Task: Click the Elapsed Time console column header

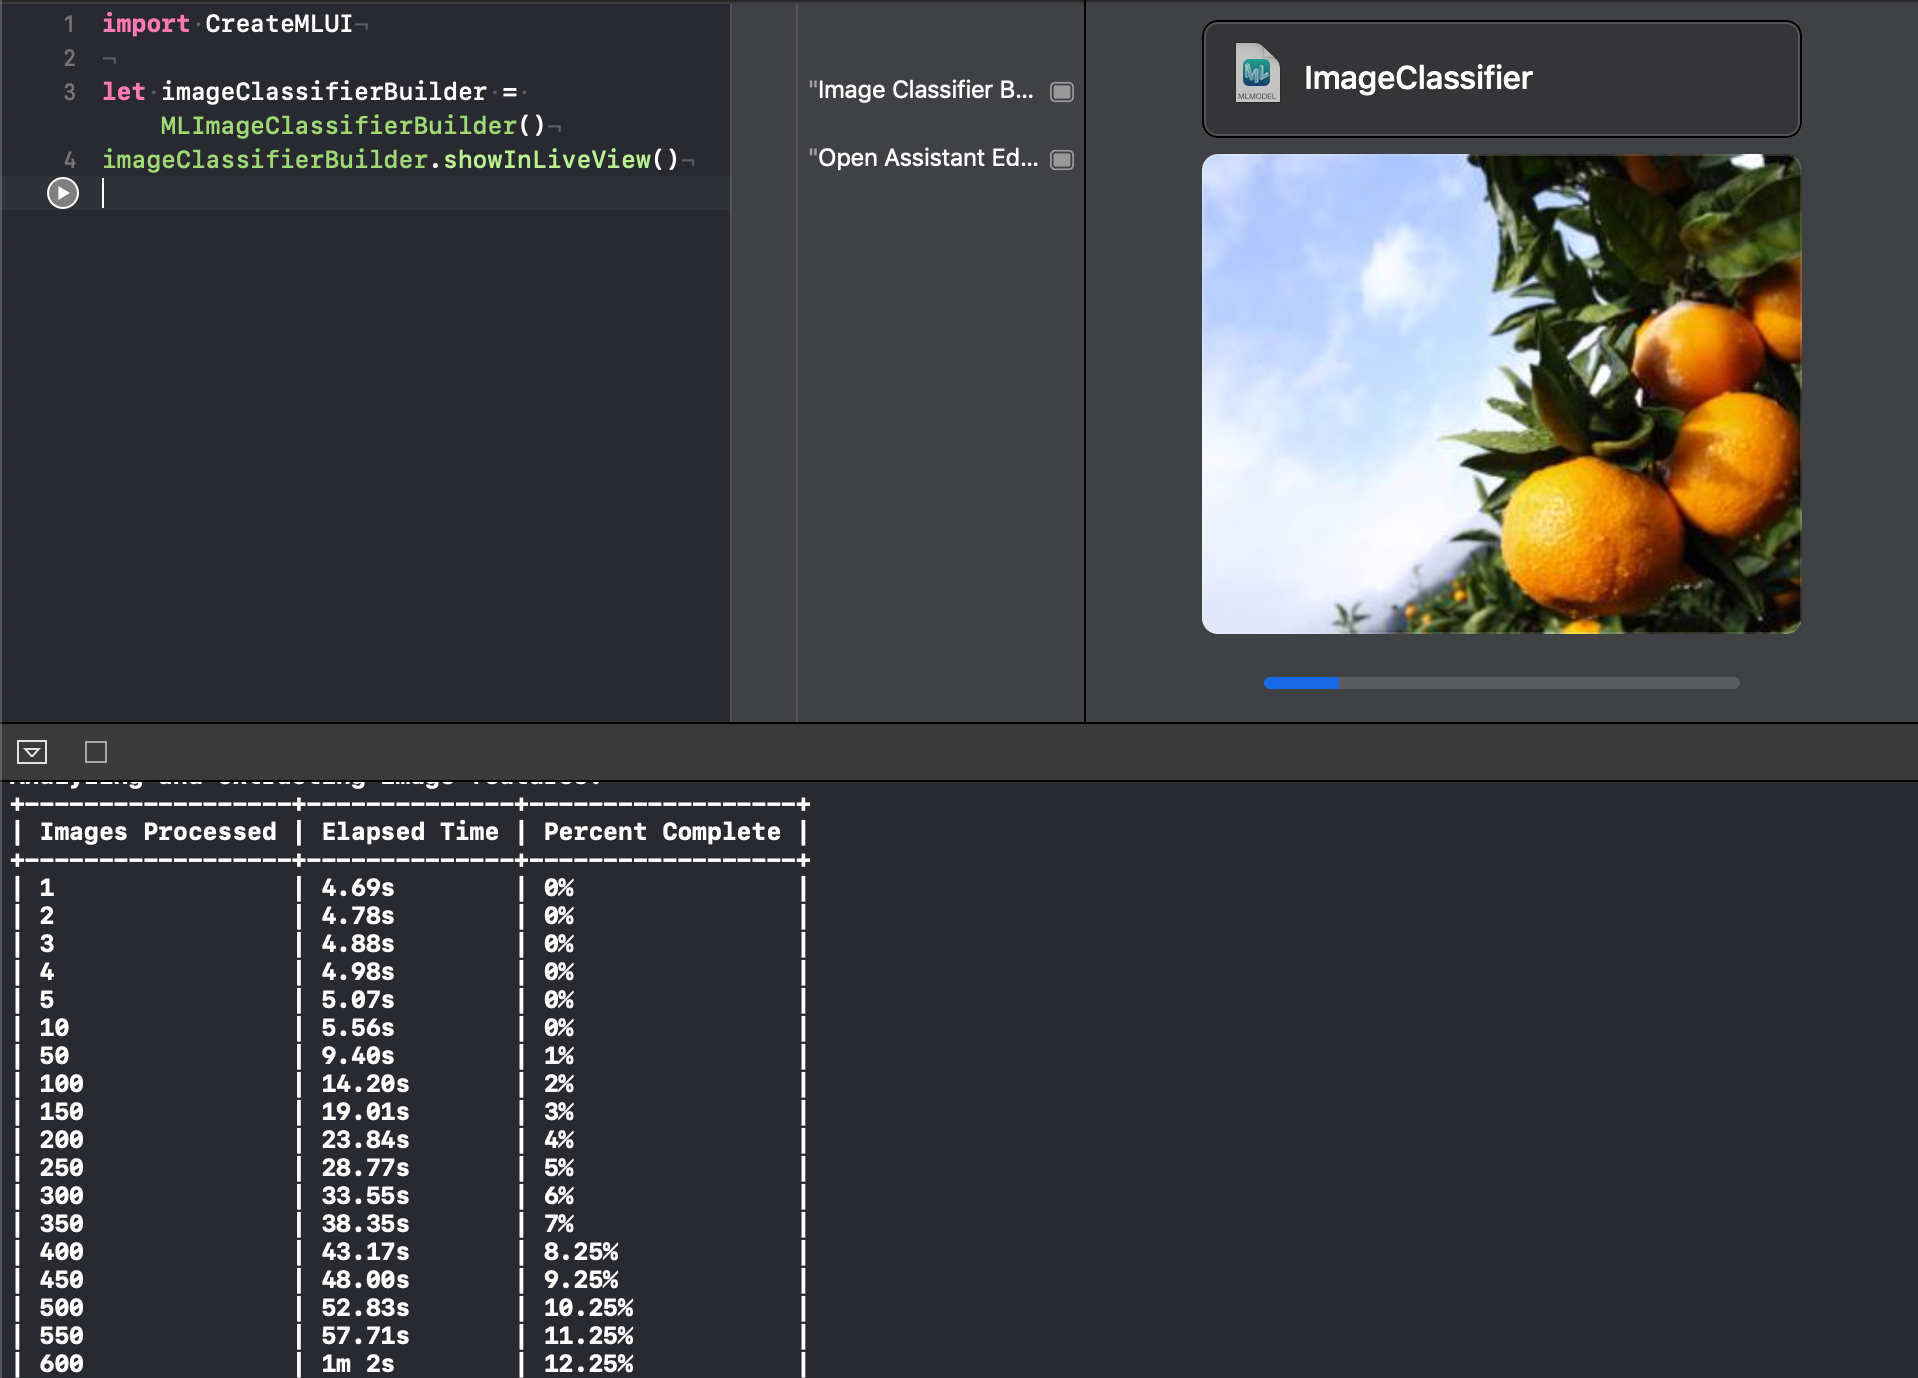Action: point(408,831)
